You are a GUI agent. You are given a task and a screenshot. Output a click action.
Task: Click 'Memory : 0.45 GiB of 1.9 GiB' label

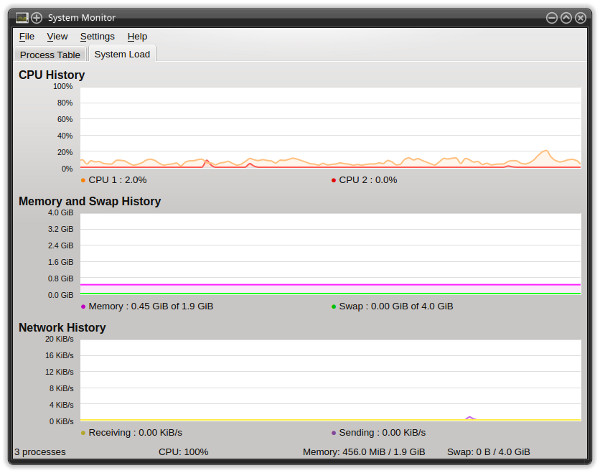(151, 306)
